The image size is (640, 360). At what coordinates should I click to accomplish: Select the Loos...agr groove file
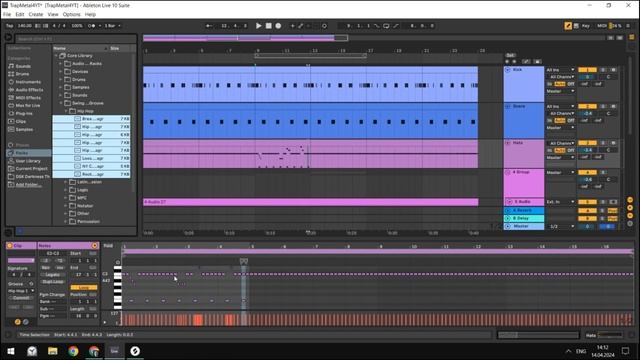pos(92,158)
